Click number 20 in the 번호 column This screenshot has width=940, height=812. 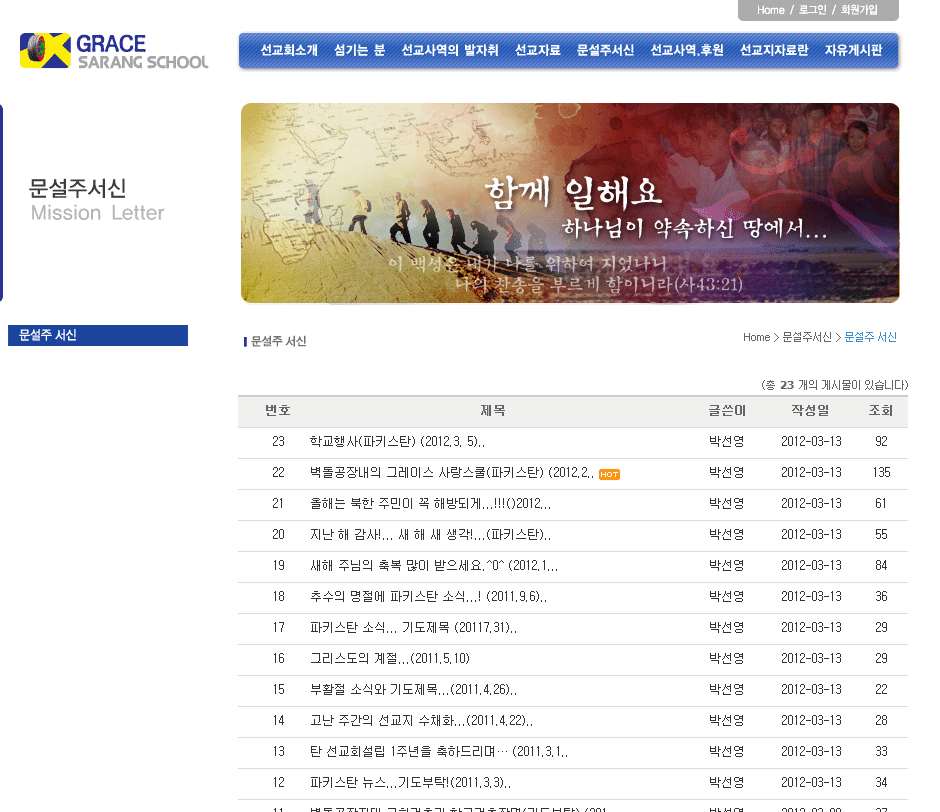(278, 535)
